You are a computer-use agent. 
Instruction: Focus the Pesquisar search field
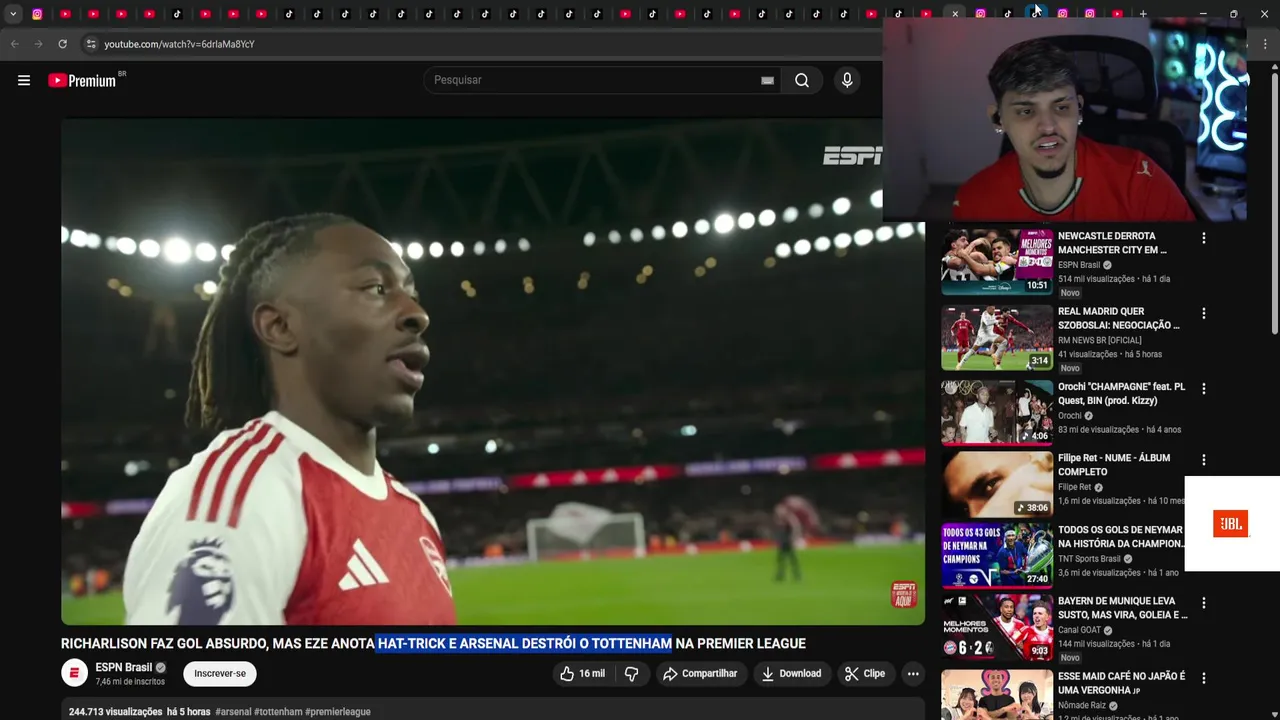pyautogui.click(x=595, y=80)
